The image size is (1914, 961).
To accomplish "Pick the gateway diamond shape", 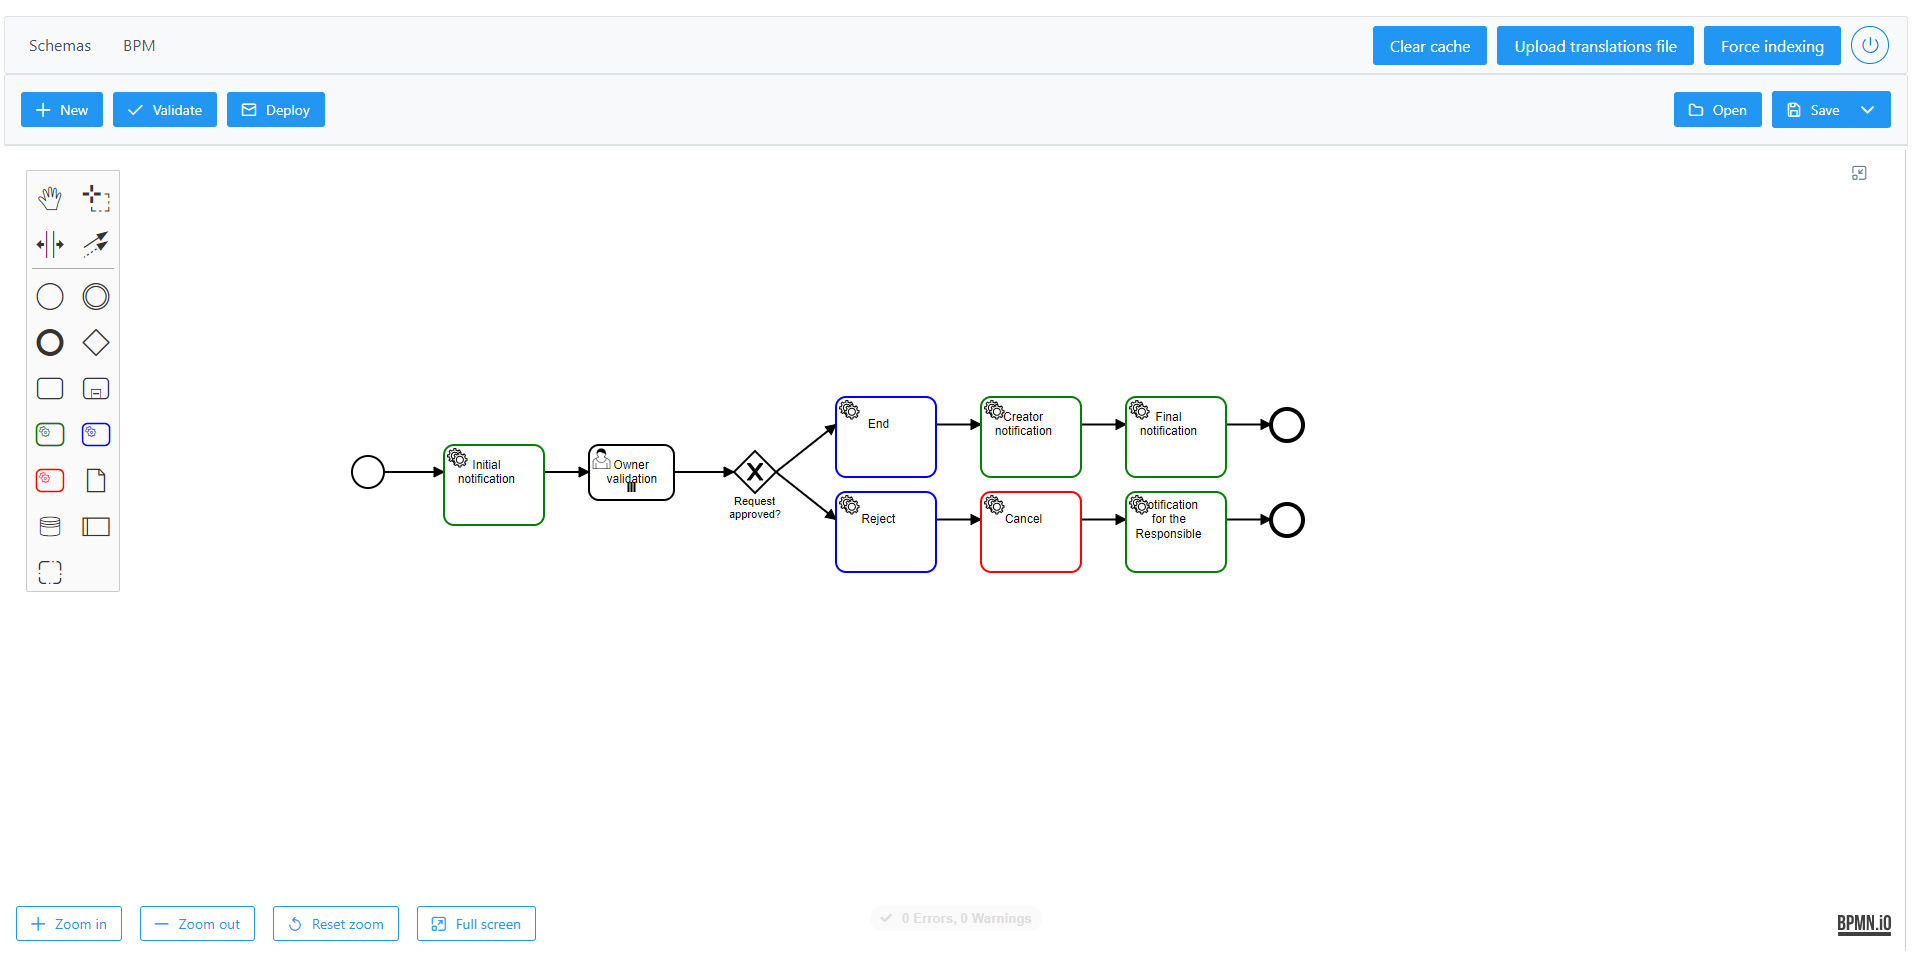I will coord(96,343).
